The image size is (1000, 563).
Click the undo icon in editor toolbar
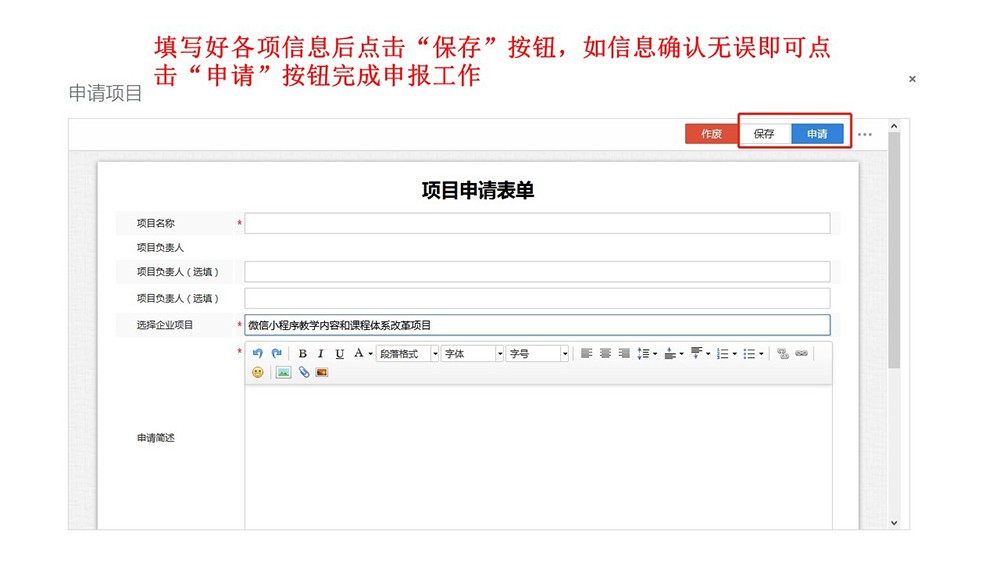click(x=257, y=353)
